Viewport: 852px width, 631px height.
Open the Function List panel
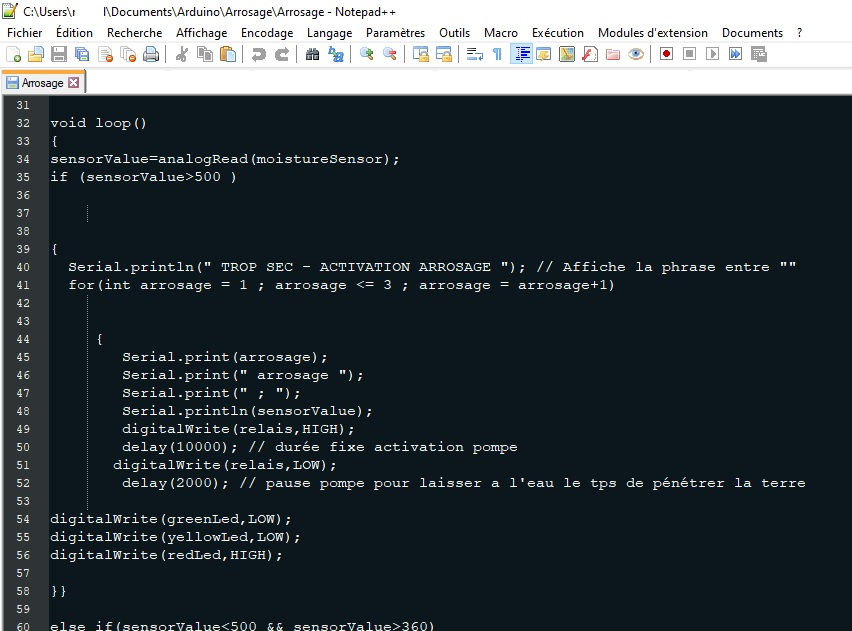[590, 54]
